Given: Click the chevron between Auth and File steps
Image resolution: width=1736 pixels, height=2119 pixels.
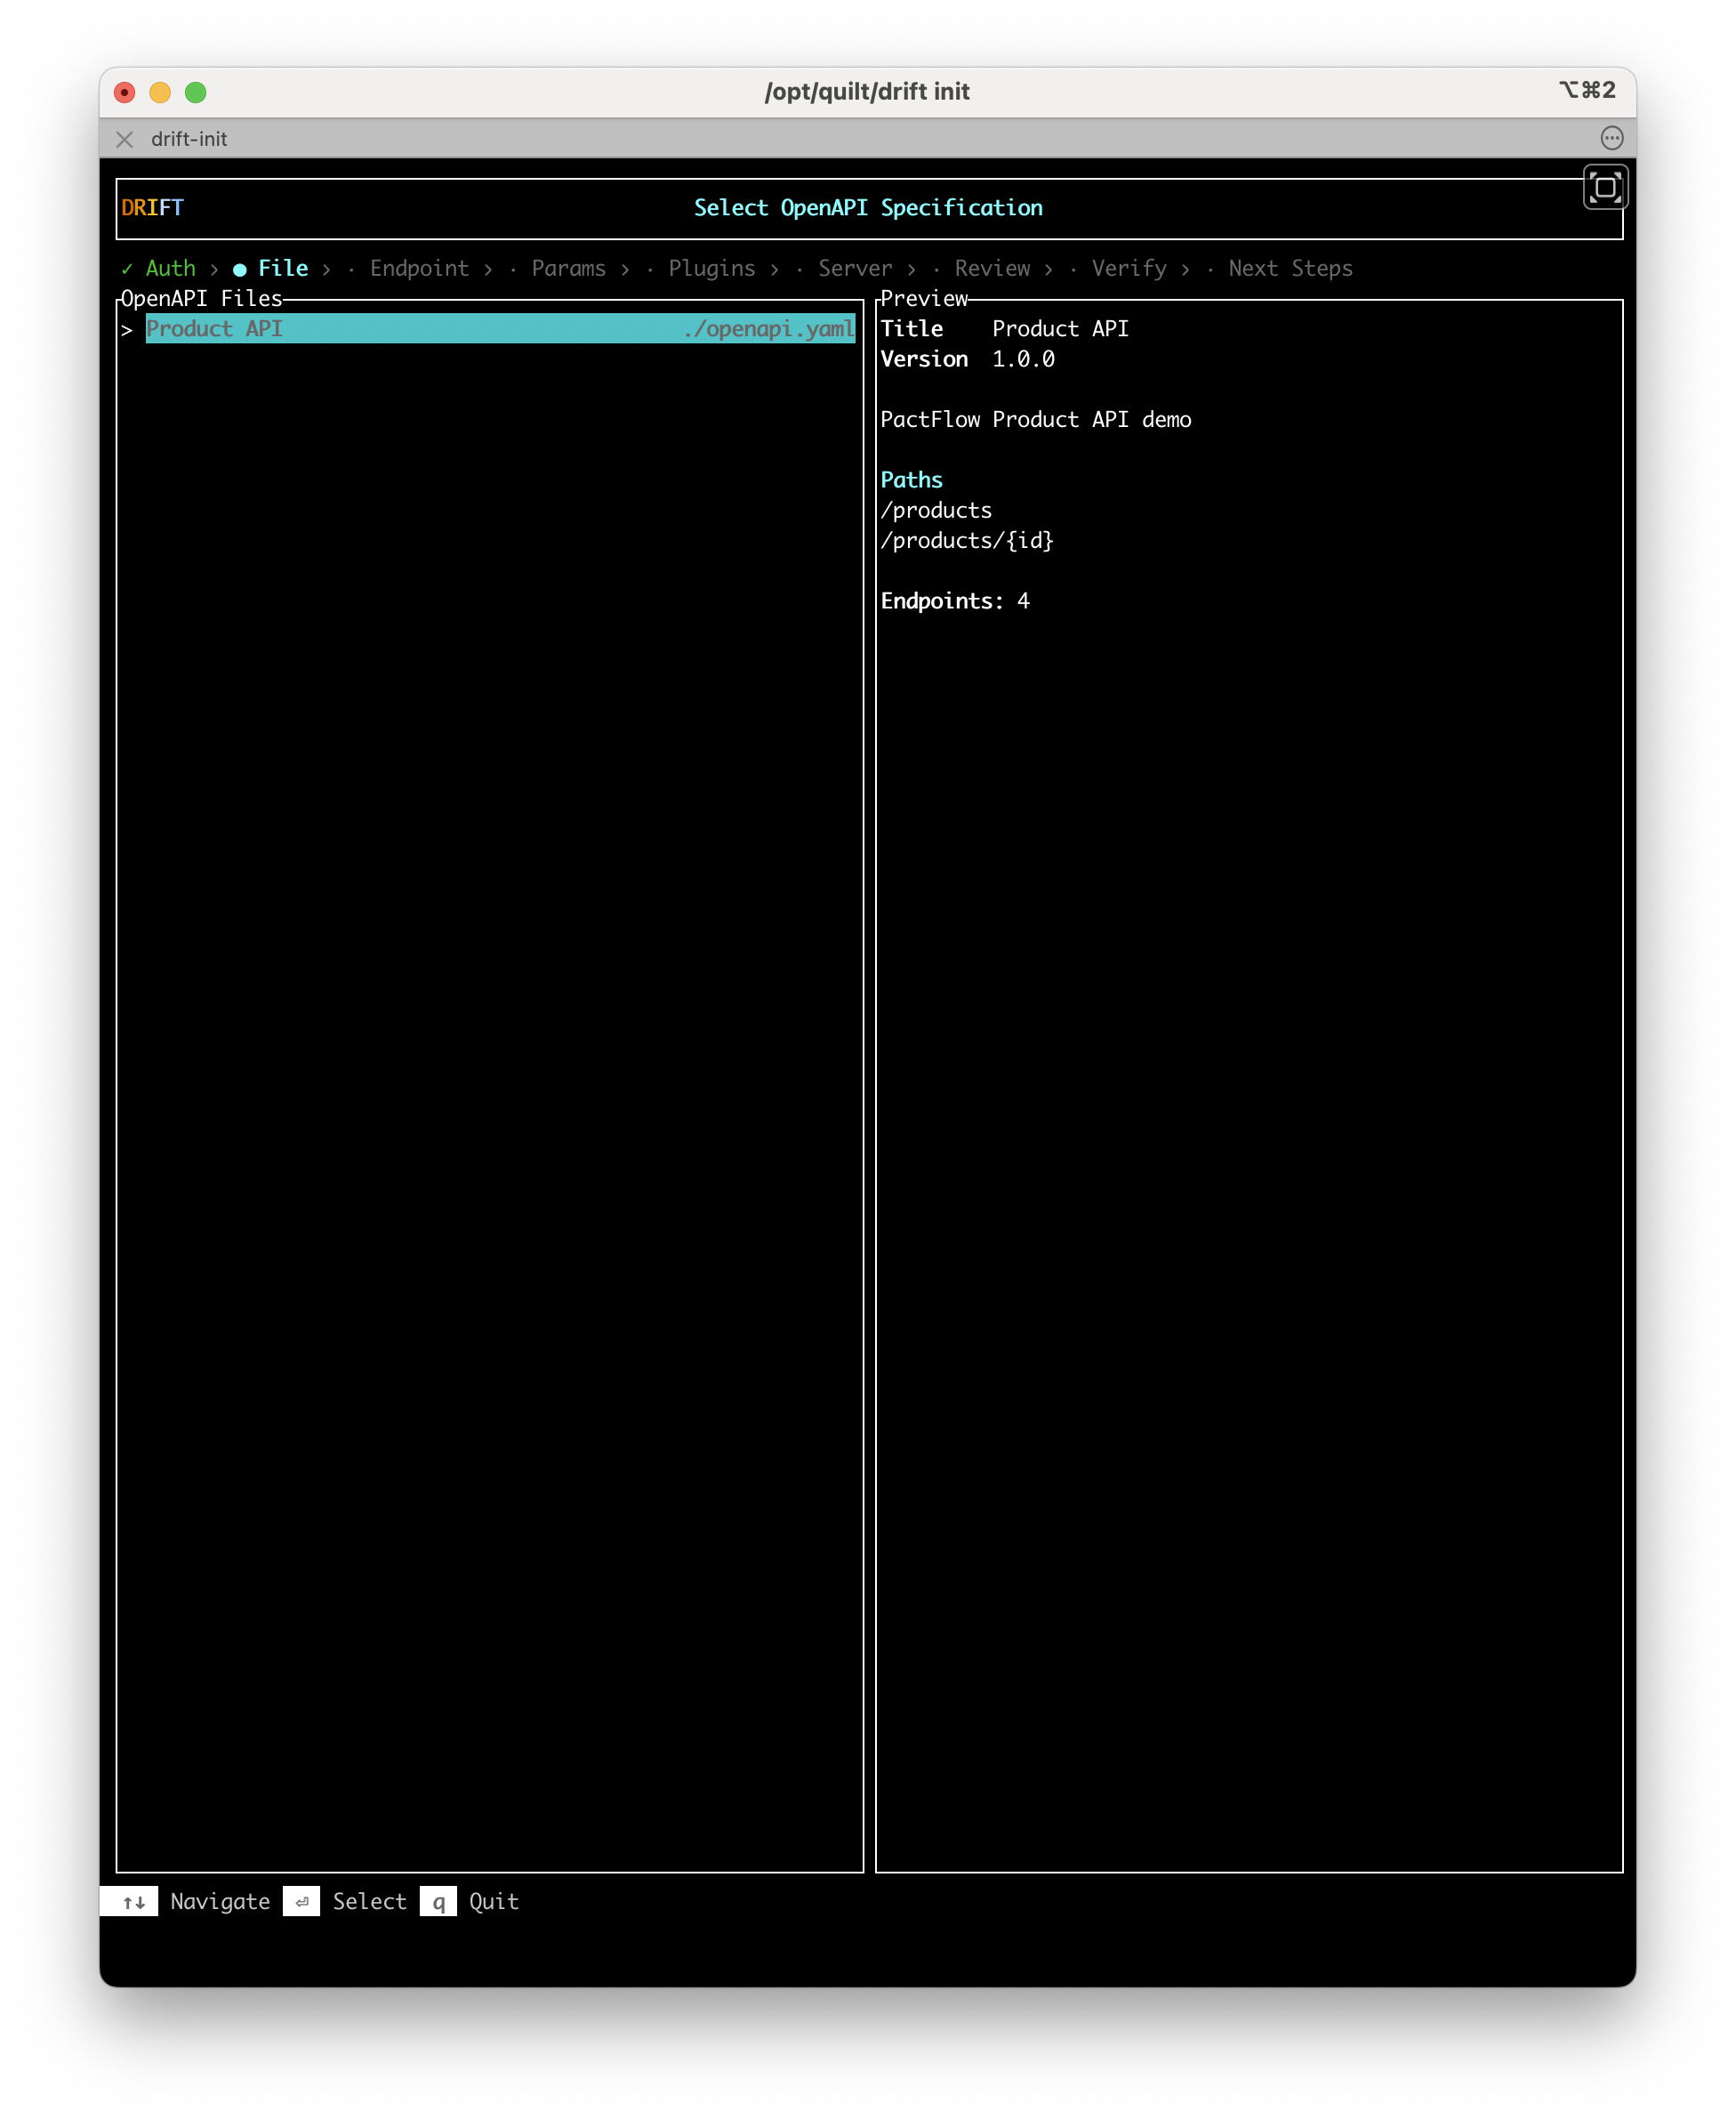Looking at the screenshot, I should coord(215,268).
